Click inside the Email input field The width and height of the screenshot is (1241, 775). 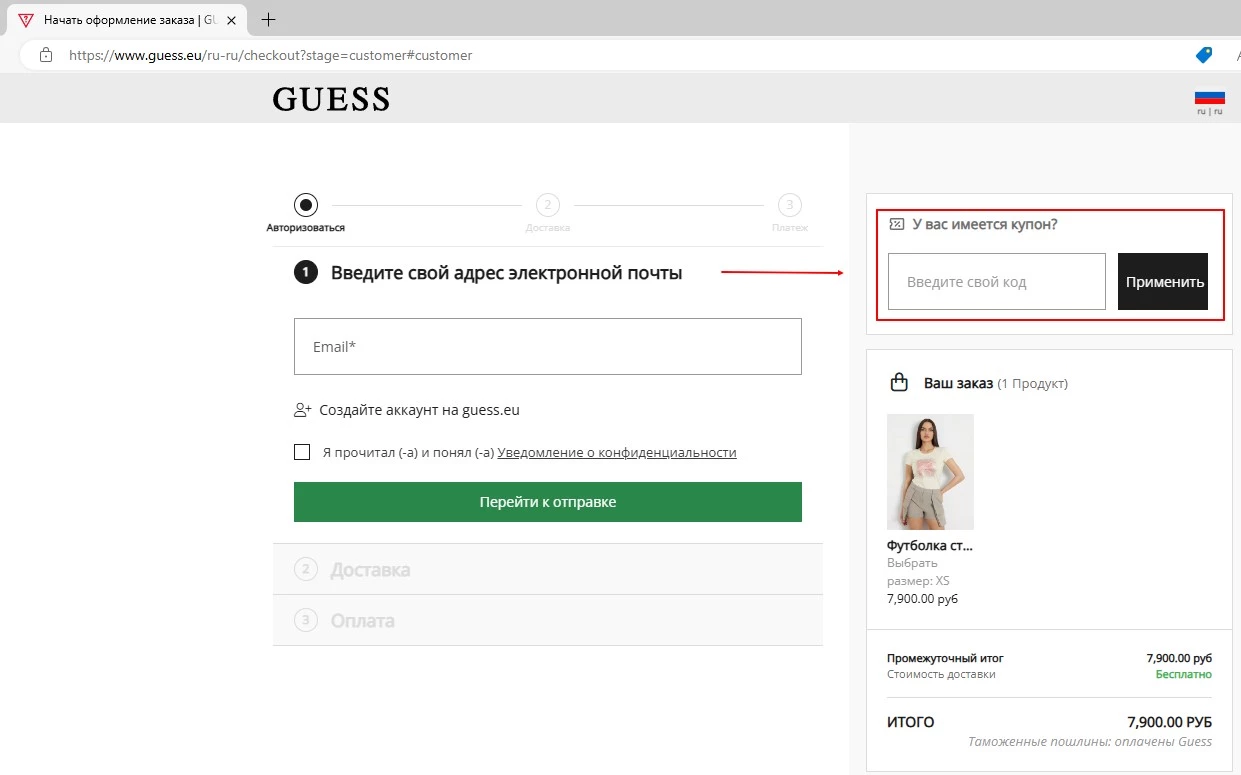547,346
